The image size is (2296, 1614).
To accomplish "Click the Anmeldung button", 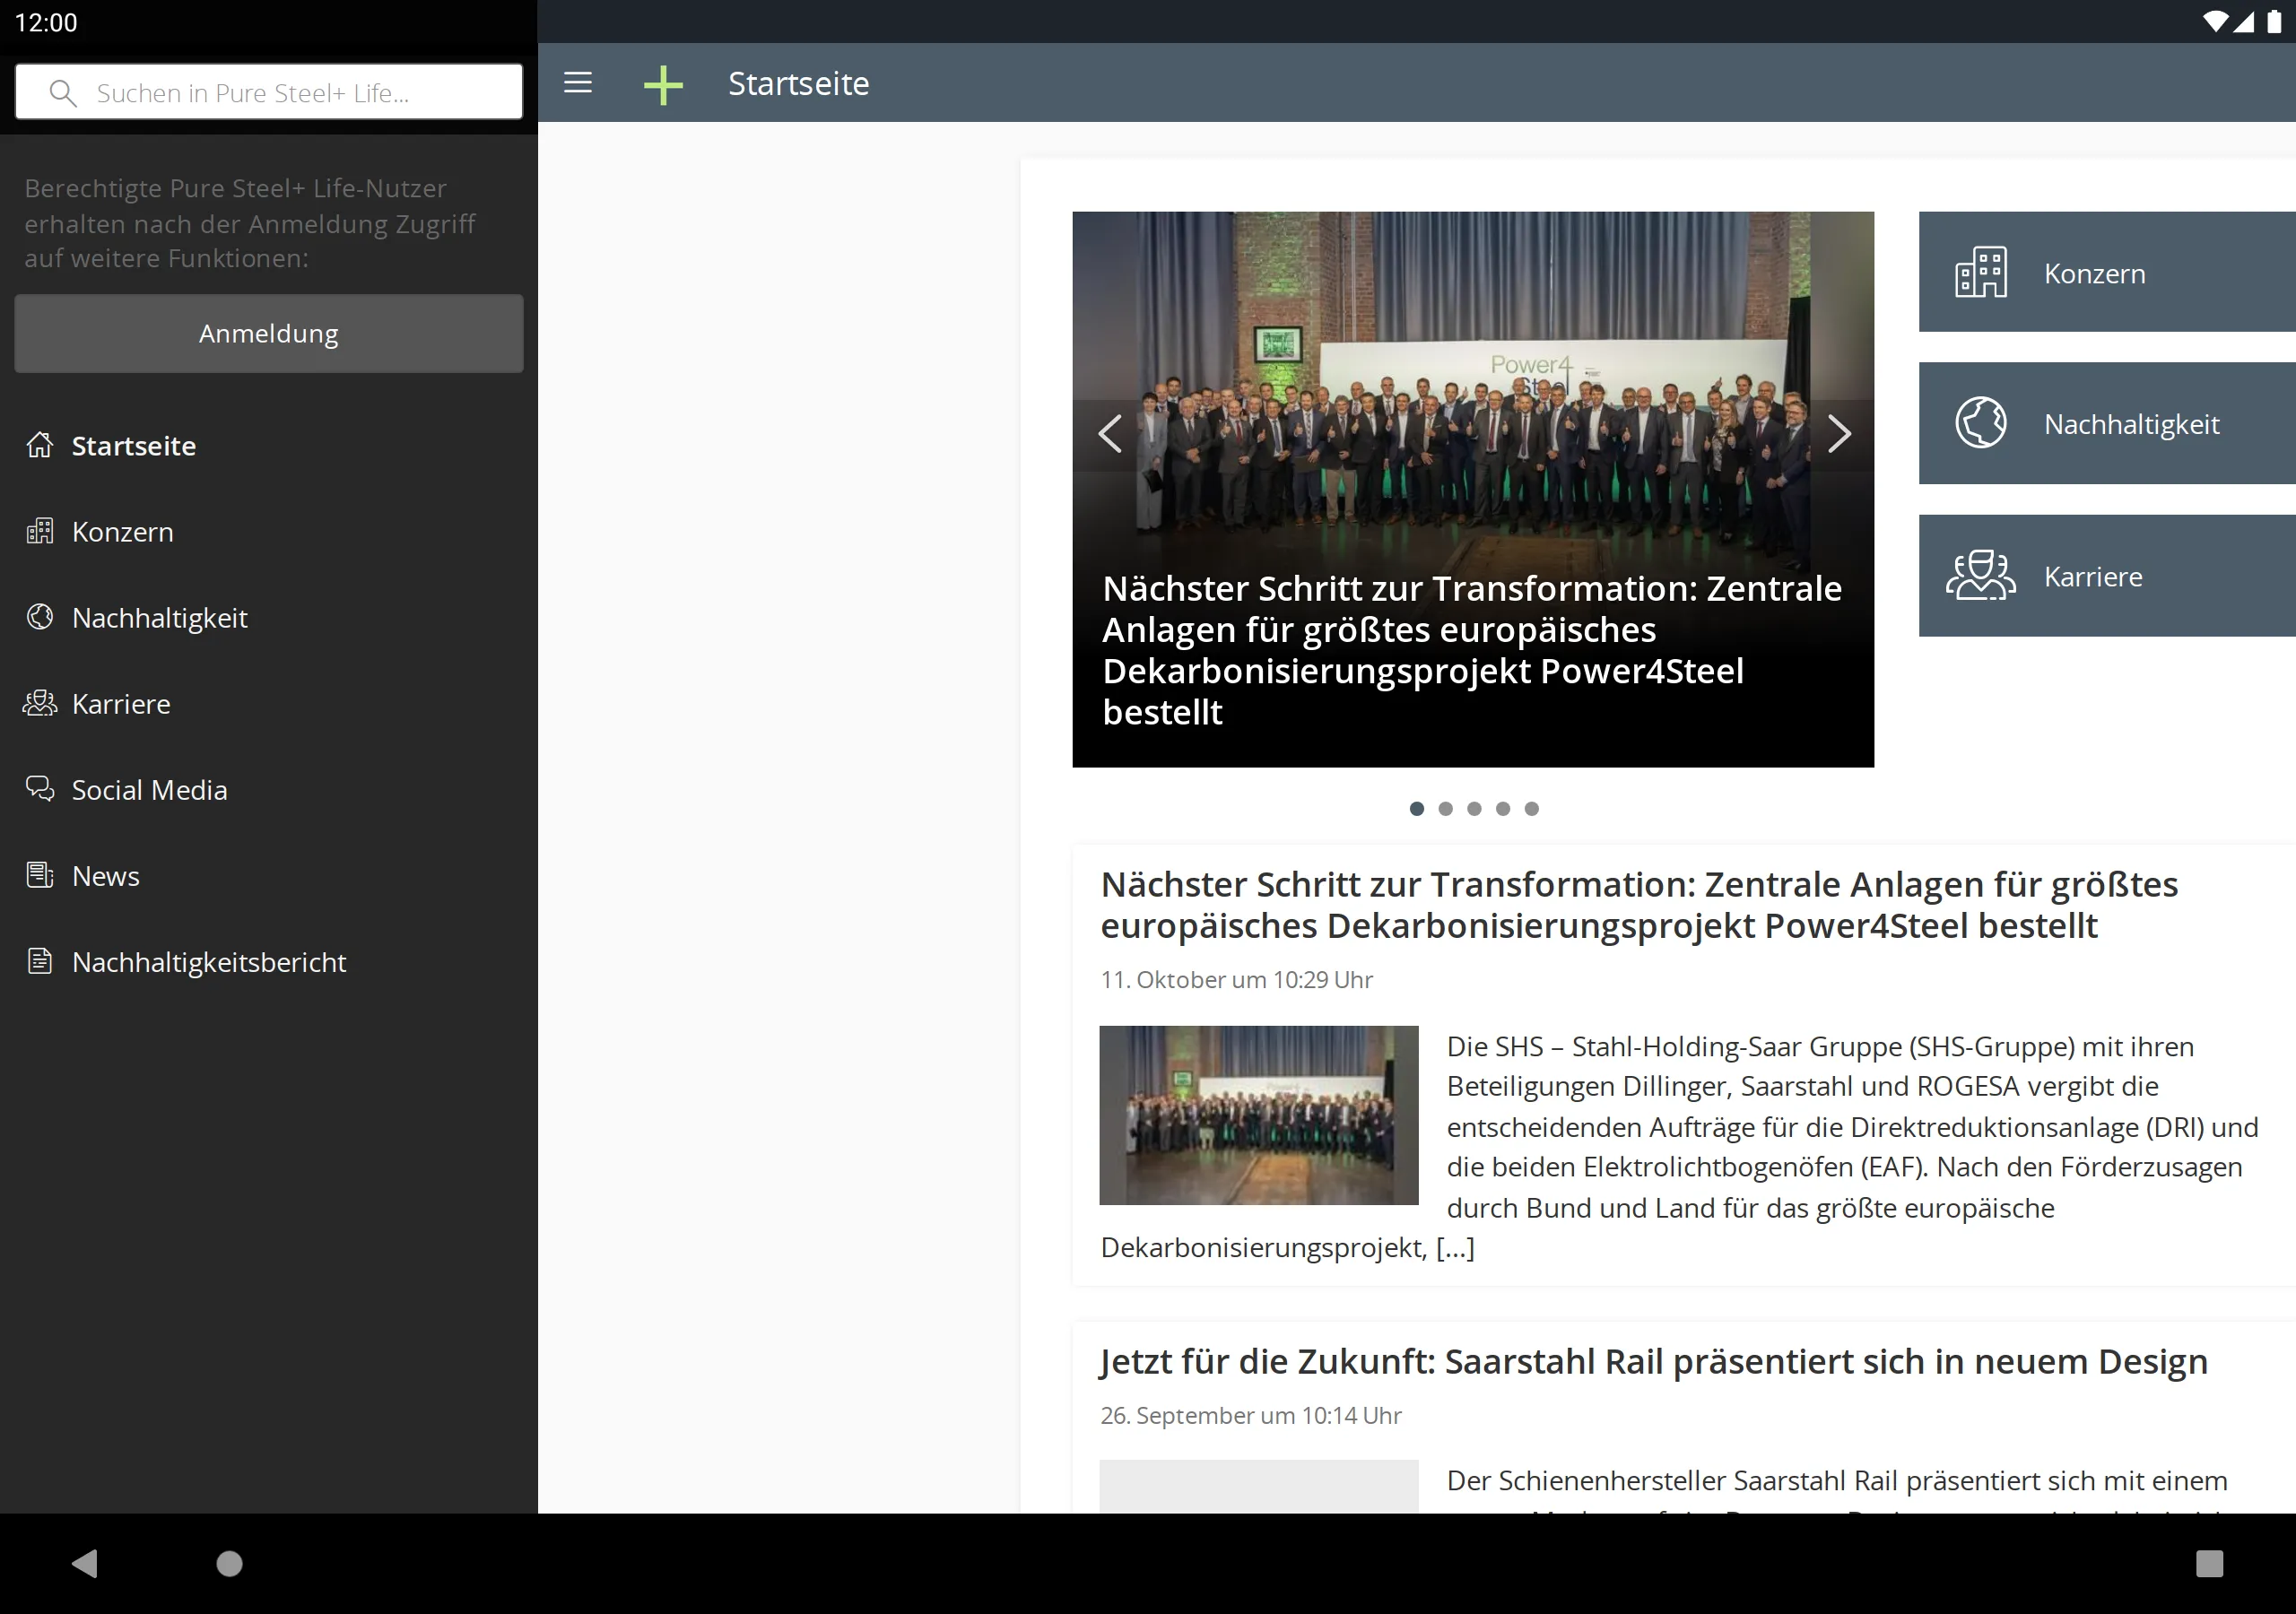I will 269,333.
